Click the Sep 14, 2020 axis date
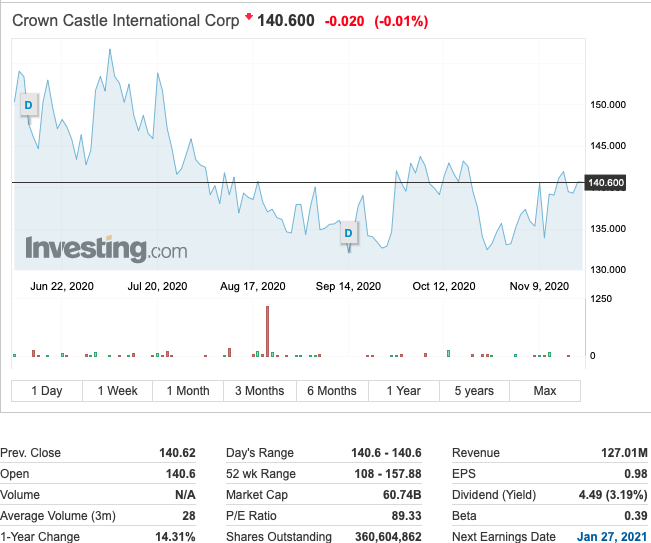This screenshot has height=543, width=651. click(348, 286)
